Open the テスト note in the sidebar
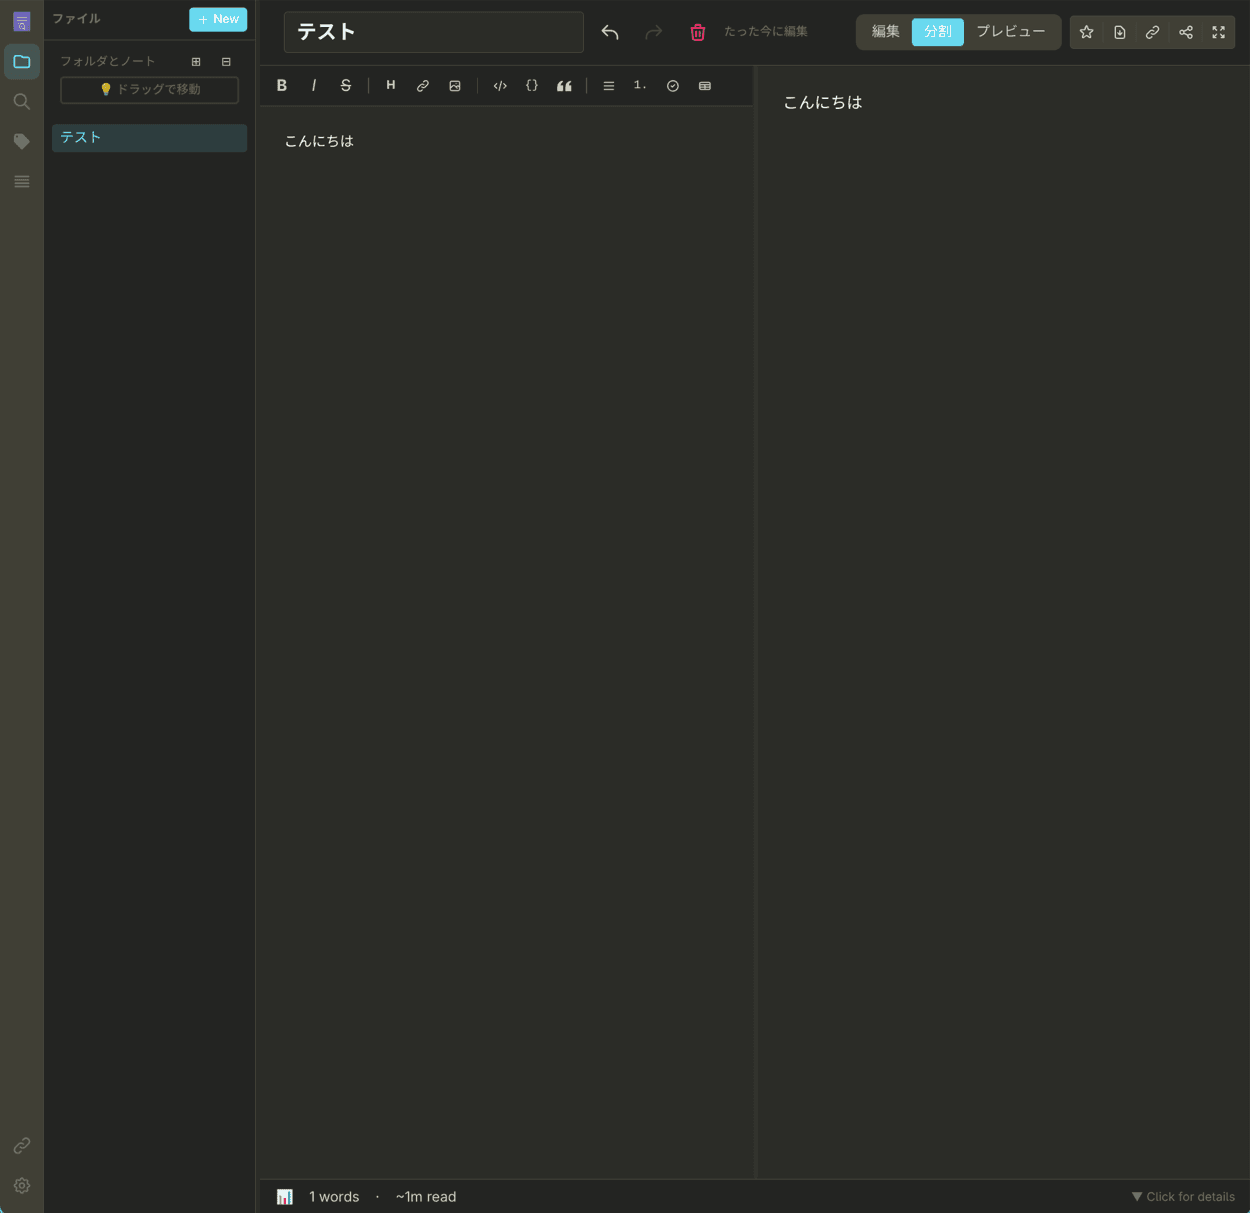This screenshot has width=1250, height=1213. (x=149, y=138)
